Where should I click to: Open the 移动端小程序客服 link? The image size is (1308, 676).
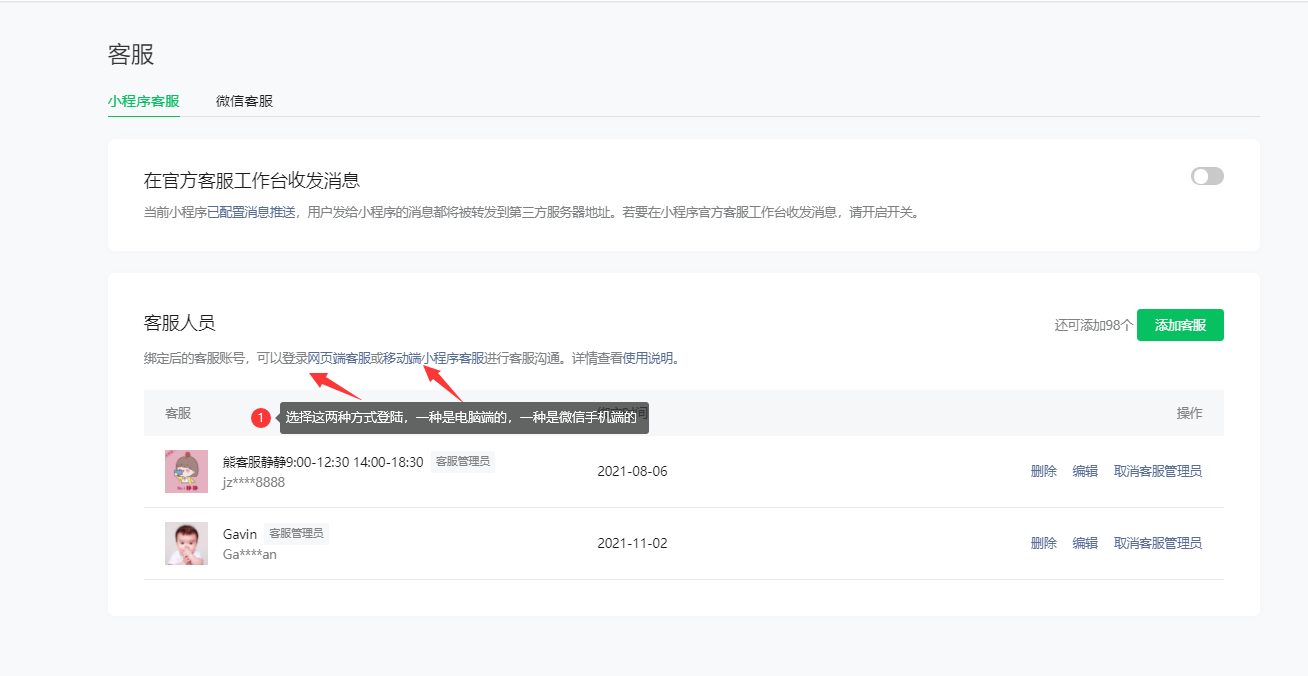click(433, 358)
